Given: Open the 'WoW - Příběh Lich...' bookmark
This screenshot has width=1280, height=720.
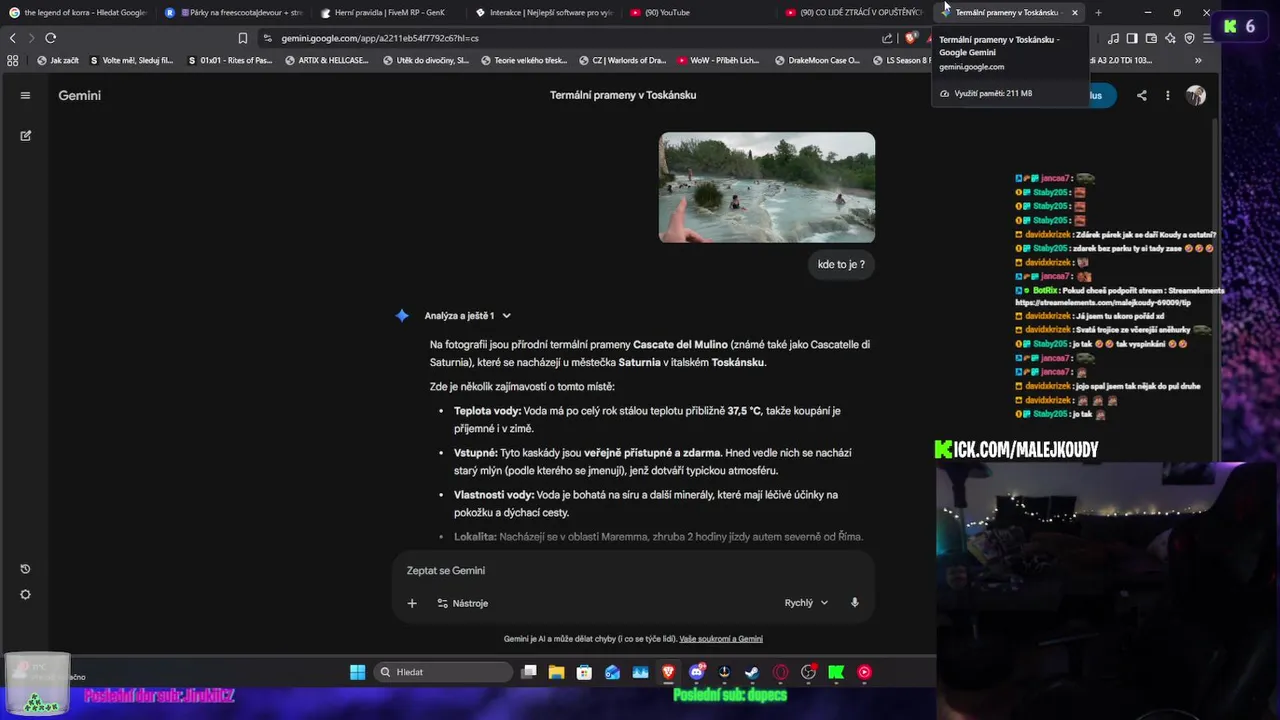Looking at the screenshot, I should pyautogui.click(x=718, y=60).
